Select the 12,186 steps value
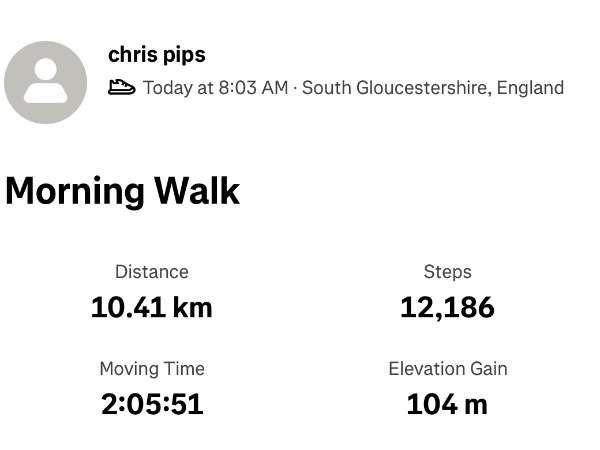Viewport: 600px width, 450px height. [x=447, y=307]
